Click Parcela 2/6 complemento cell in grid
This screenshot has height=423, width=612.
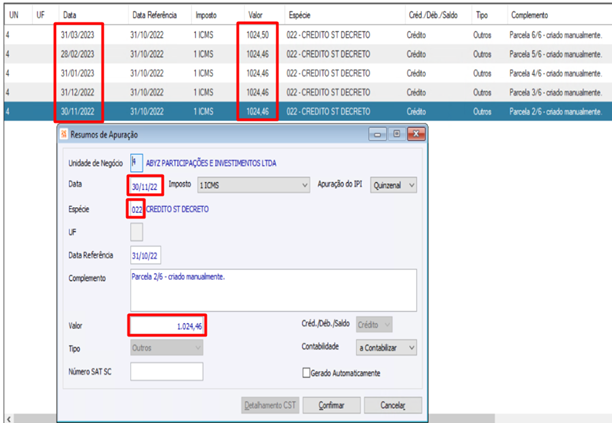[x=555, y=111]
